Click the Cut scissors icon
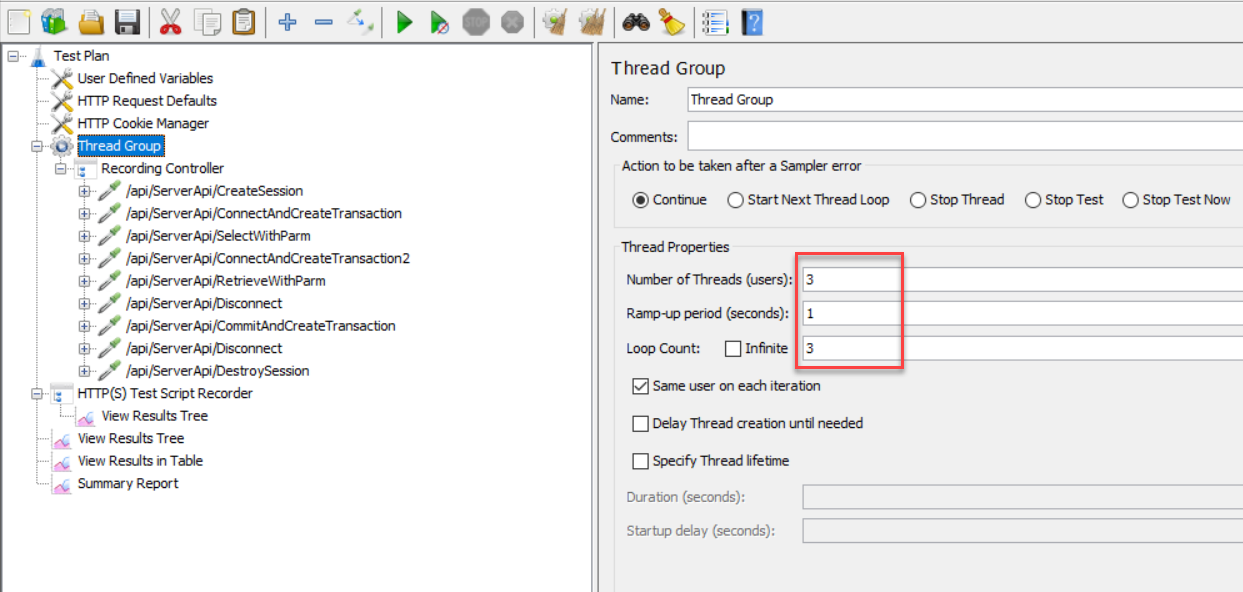 (171, 22)
